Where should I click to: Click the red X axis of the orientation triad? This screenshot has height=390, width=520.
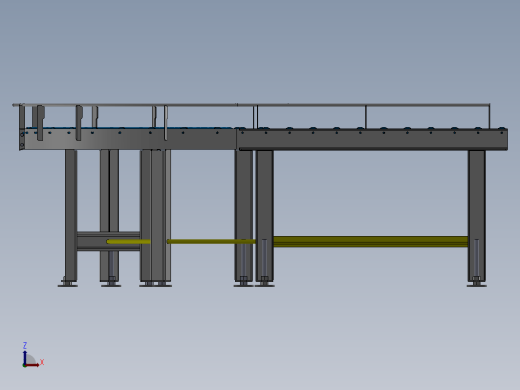[x=32, y=365]
